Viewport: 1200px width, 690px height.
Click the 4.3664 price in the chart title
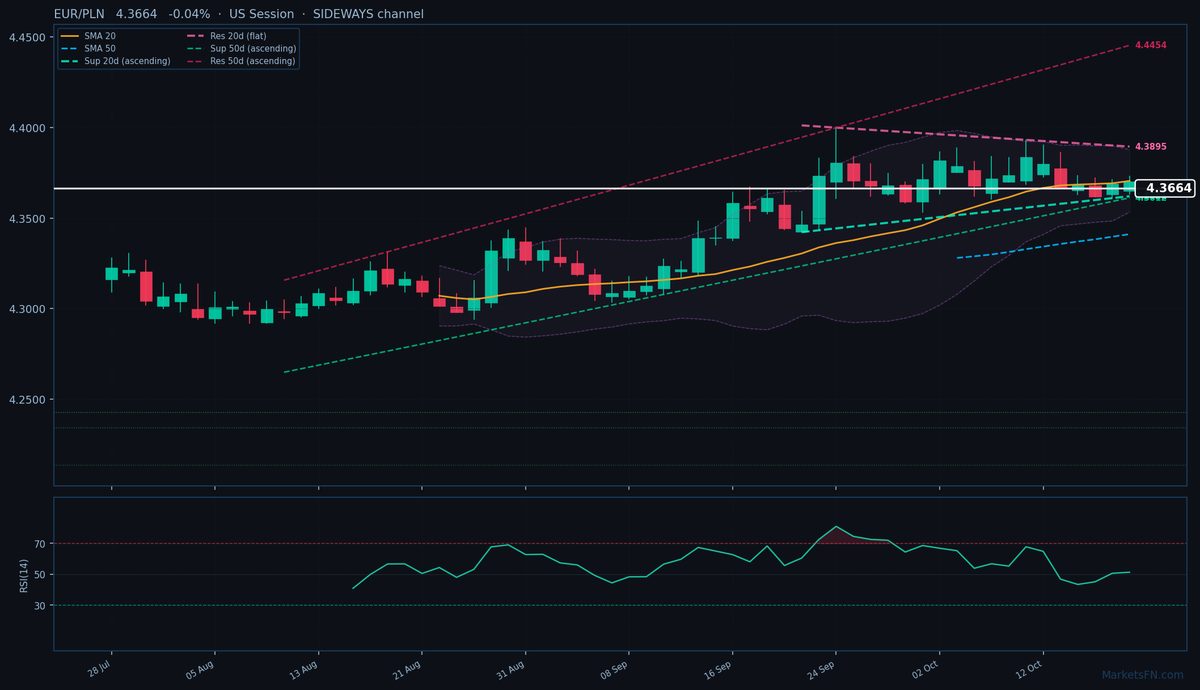136,14
